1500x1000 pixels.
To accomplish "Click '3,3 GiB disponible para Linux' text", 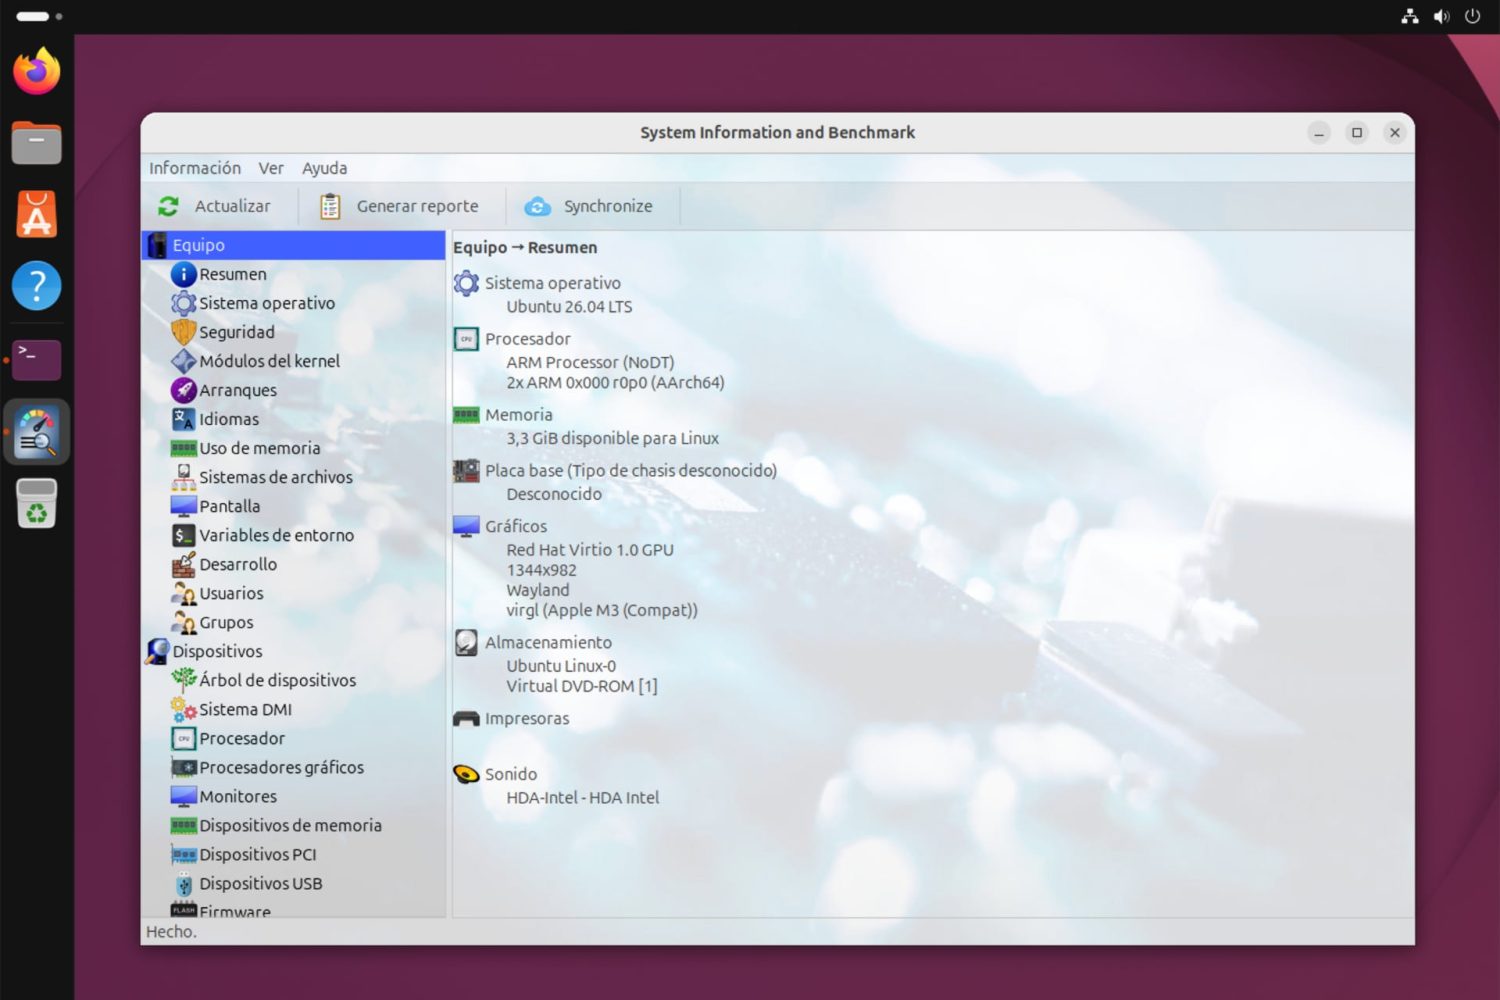I will click(612, 438).
